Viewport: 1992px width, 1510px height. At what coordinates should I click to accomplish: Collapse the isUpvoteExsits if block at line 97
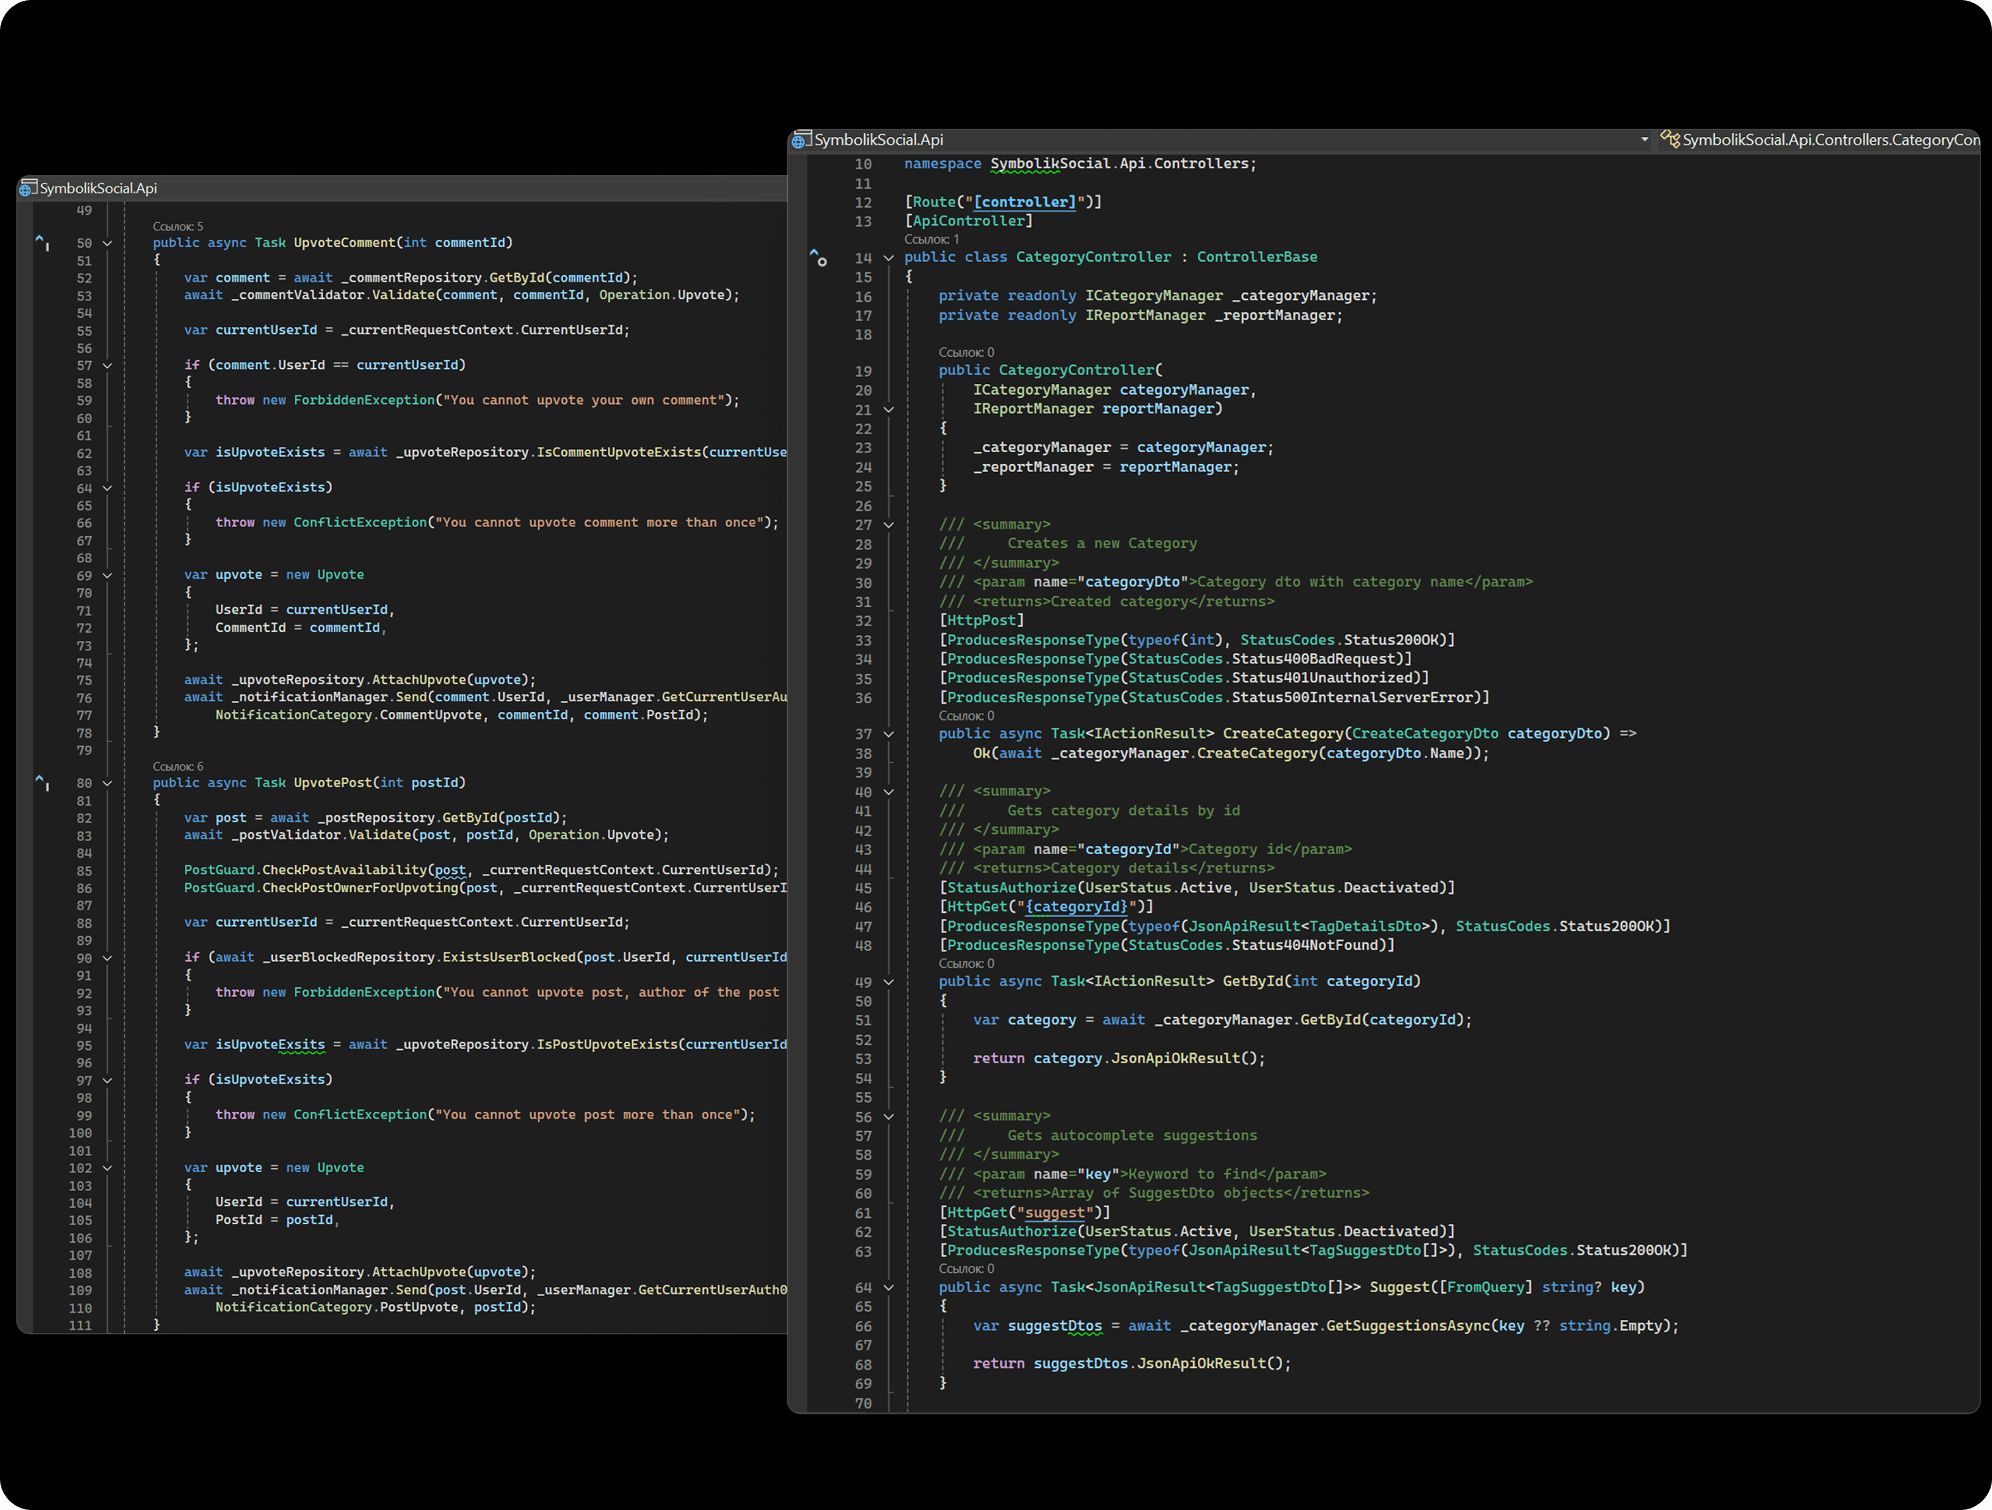(107, 1080)
